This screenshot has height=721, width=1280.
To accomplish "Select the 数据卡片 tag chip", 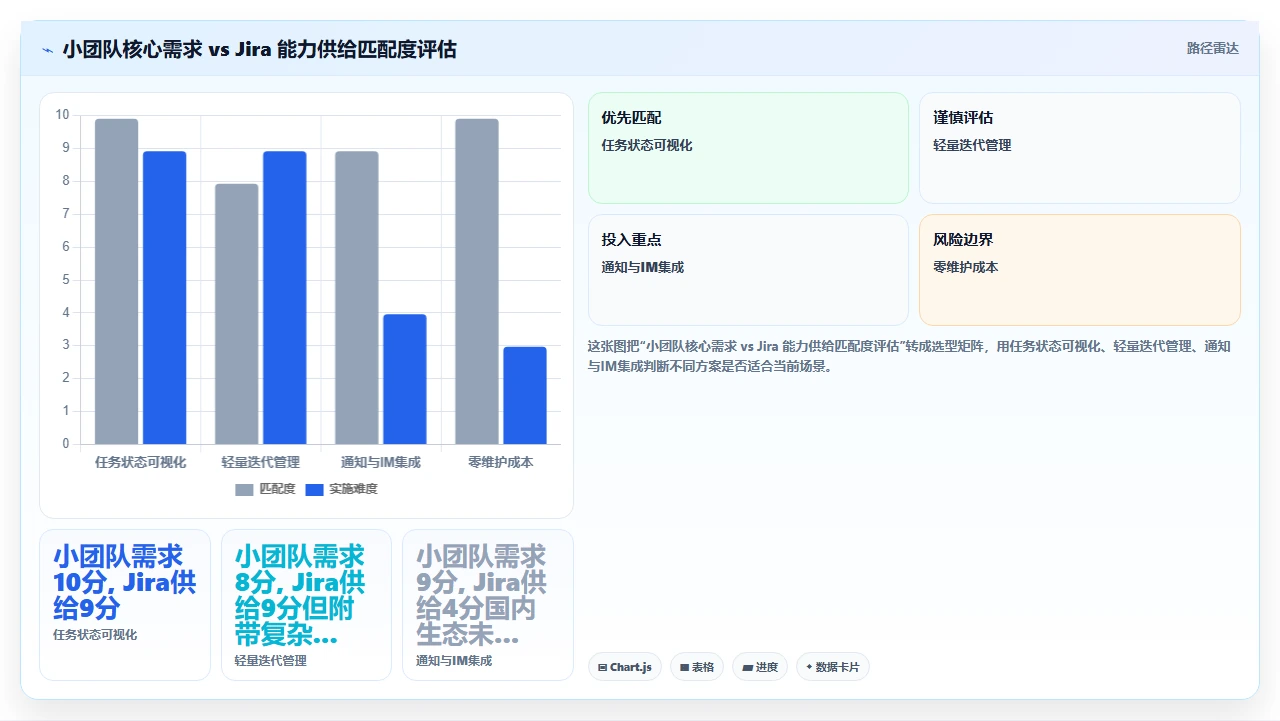I will (x=832, y=667).
